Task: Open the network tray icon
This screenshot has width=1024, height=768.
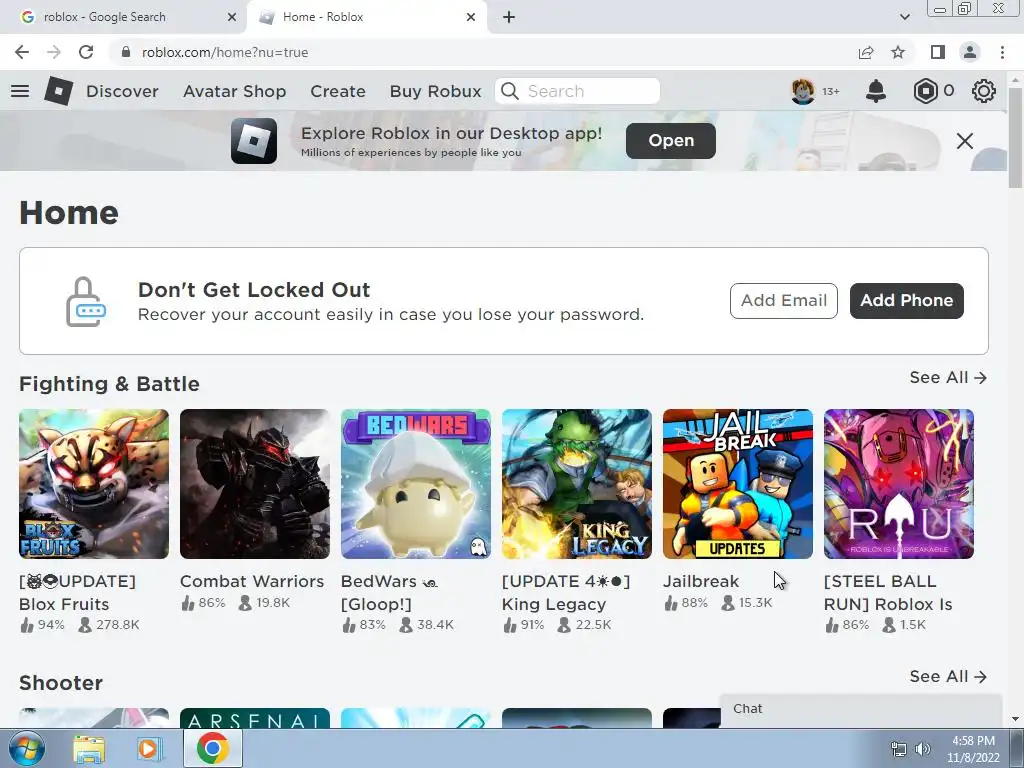Action: pyautogui.click(x=899, y=749)
